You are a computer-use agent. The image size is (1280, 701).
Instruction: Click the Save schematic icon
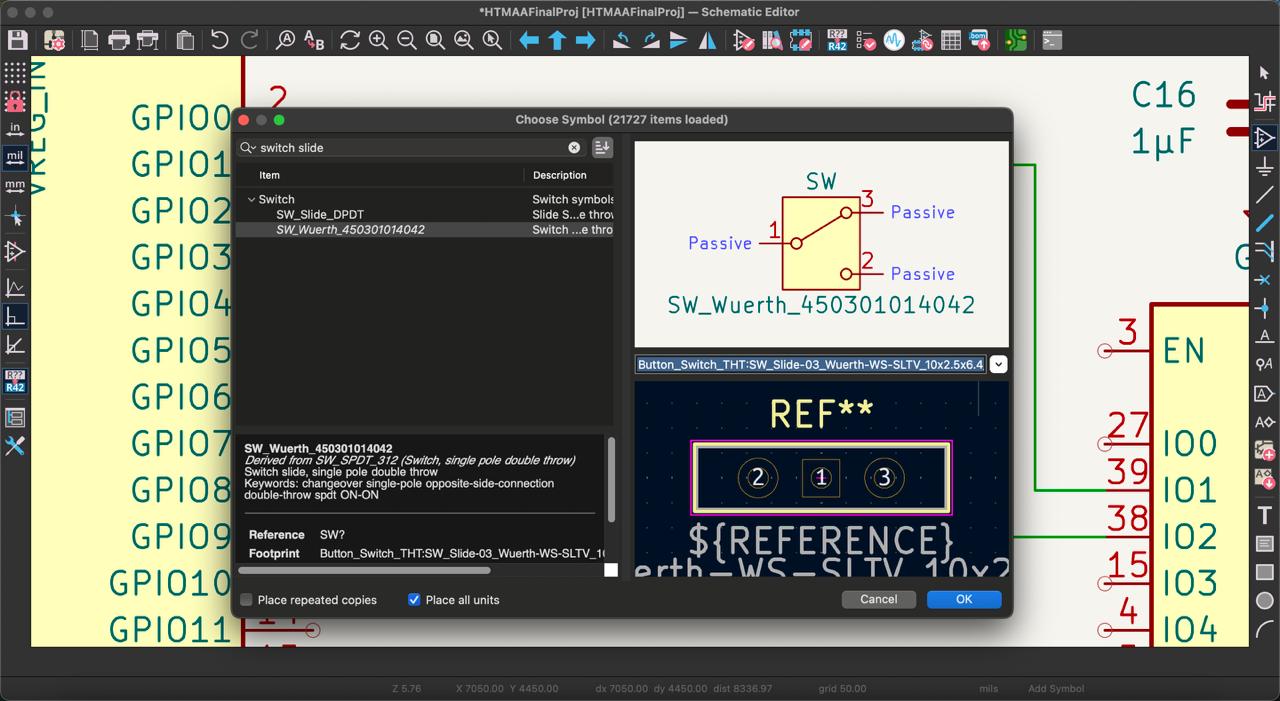click(x=18, y=40)
